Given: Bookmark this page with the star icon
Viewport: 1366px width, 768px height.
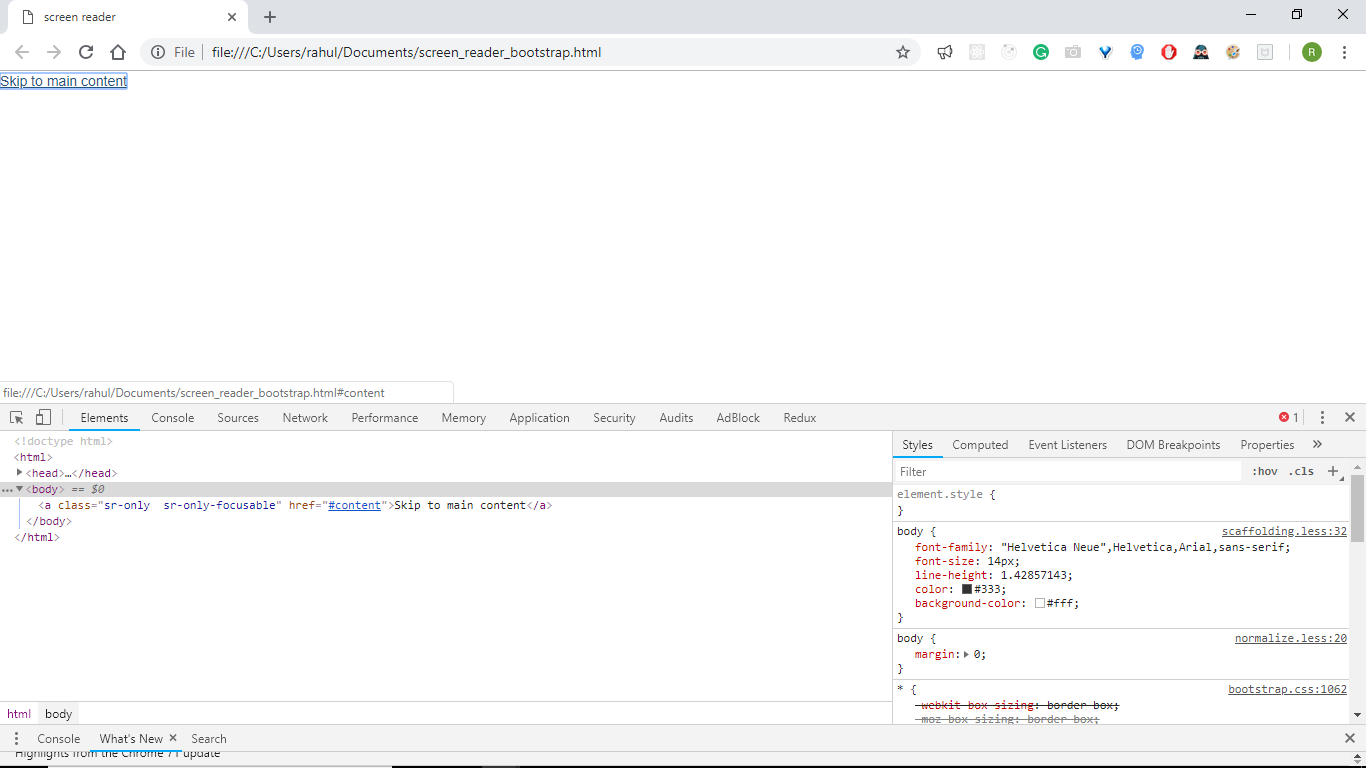Looking at the screenshot, I should 903,52.
